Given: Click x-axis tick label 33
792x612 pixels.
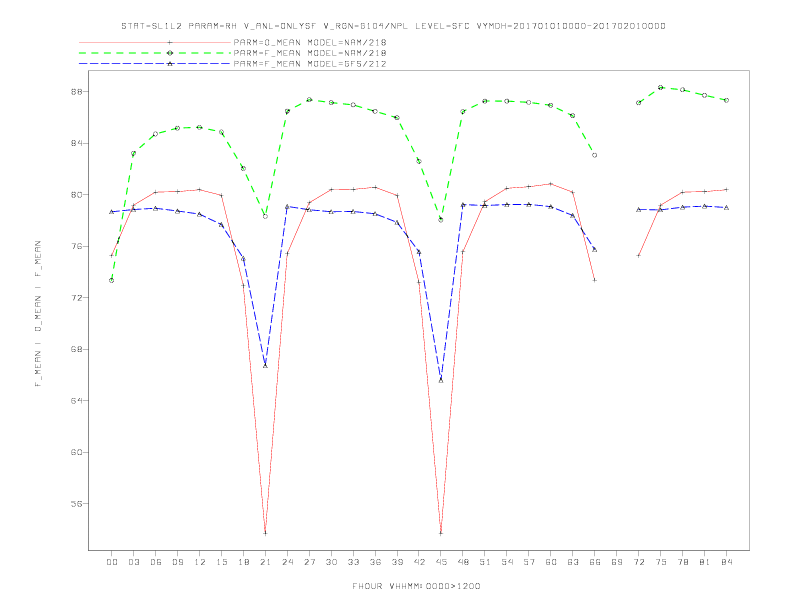Looking at the screenshot, I should pyautogui.click(x=354, y=562).
